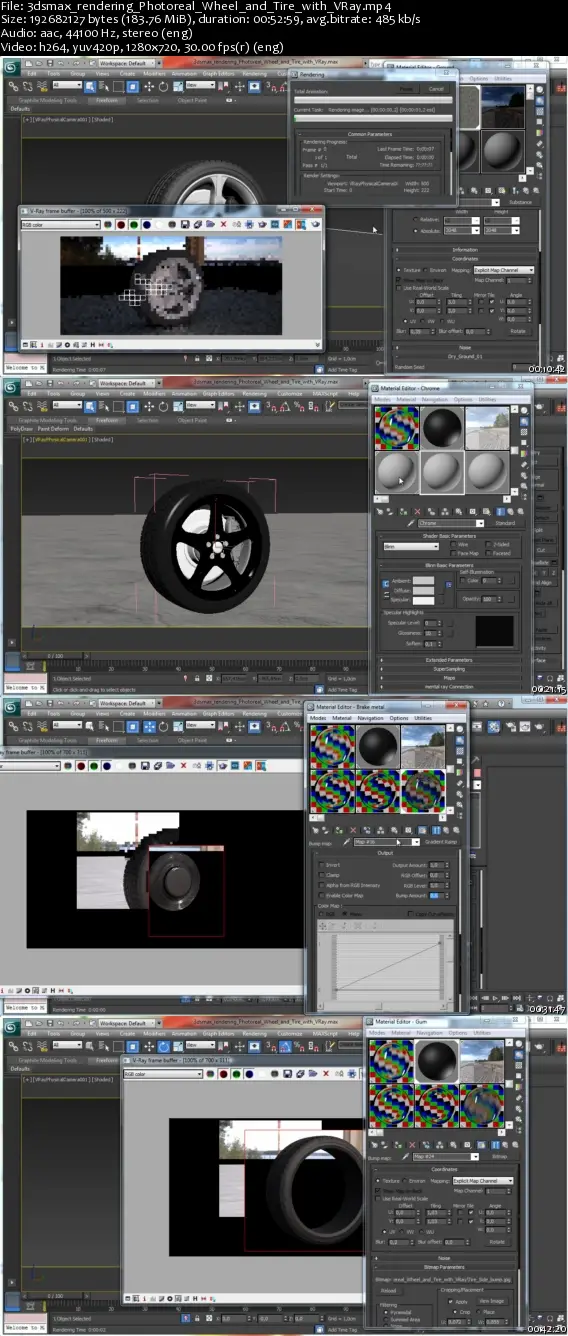Image resolution: width=568 pixels, height=1336 pixels.
Task: Click Go to Parent icon in Chrome editor
Action: pos(510,512)
